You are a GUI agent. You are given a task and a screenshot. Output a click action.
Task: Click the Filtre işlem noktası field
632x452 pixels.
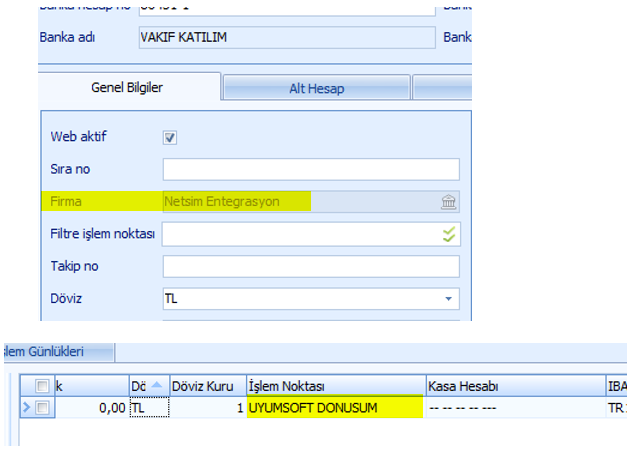click(x=311, y=234)
